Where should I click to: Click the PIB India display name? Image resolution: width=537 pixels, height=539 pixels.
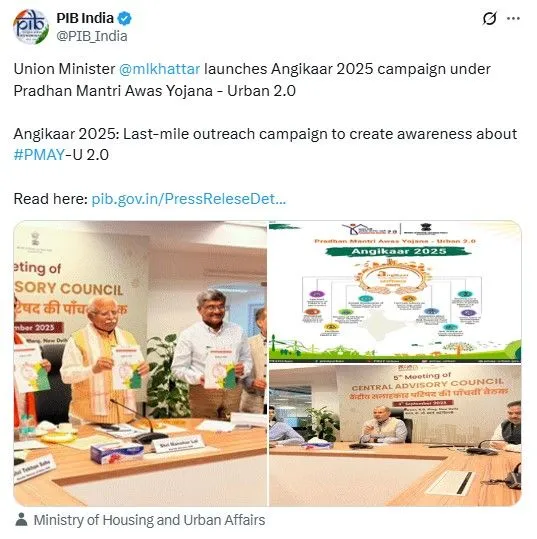tap(85, 18)
